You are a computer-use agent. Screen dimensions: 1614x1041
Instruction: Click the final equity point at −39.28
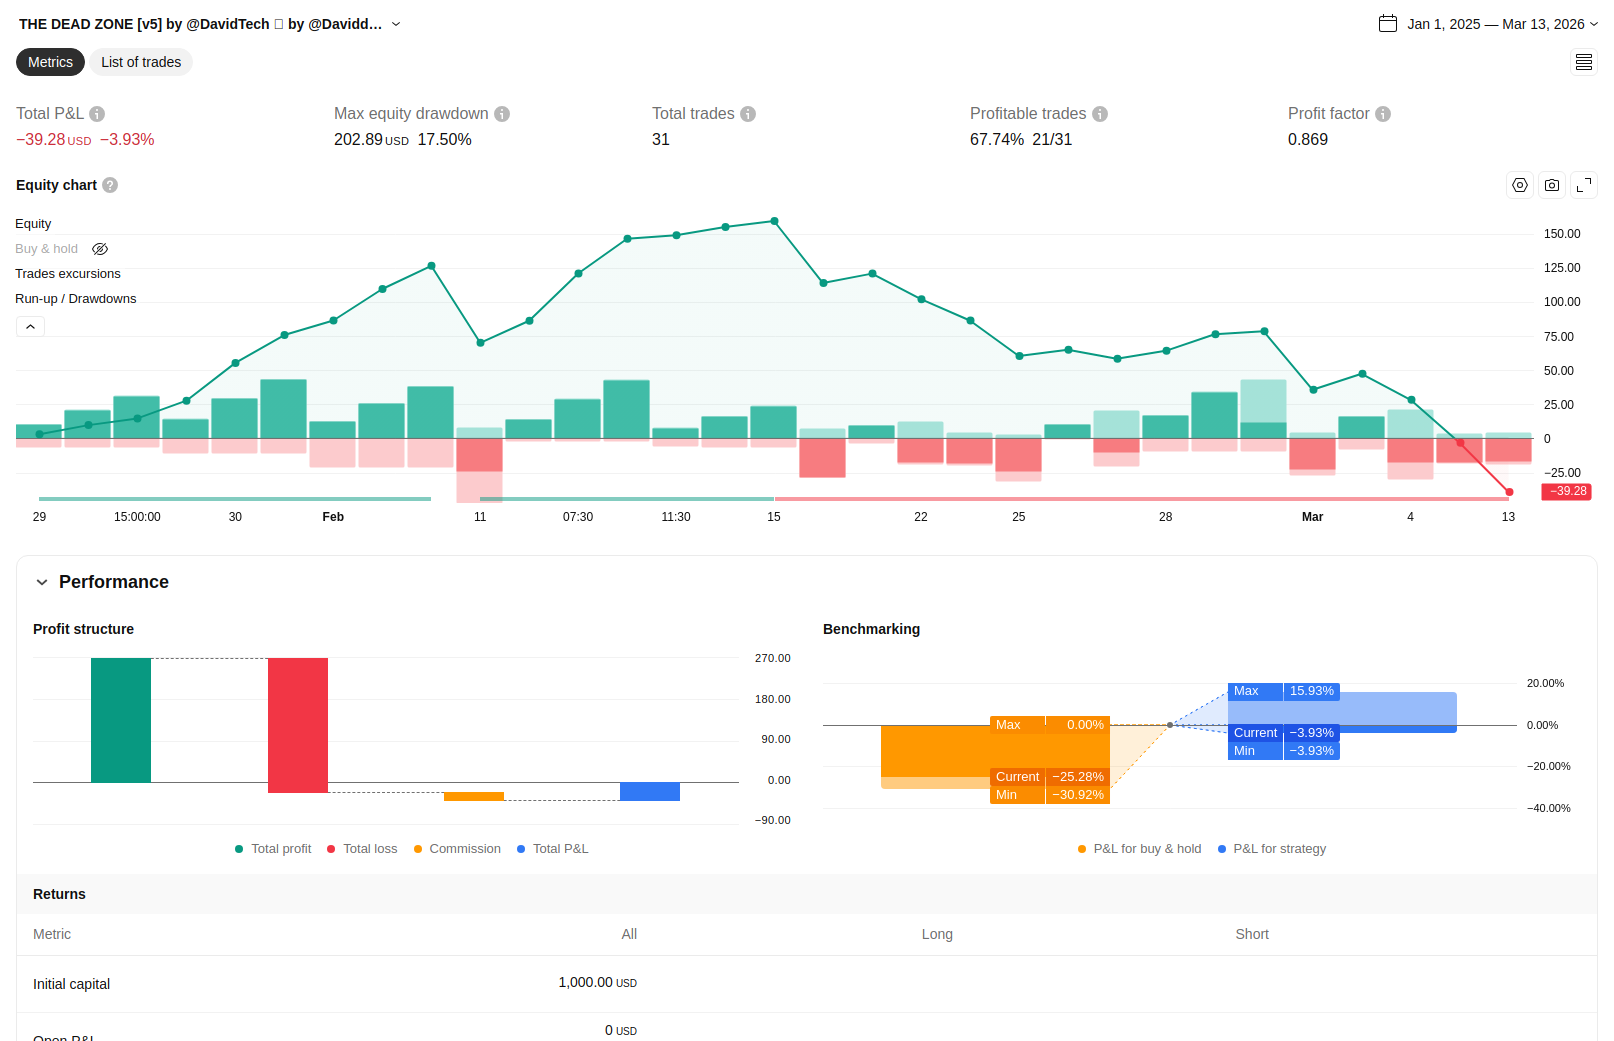point(1509,492)
